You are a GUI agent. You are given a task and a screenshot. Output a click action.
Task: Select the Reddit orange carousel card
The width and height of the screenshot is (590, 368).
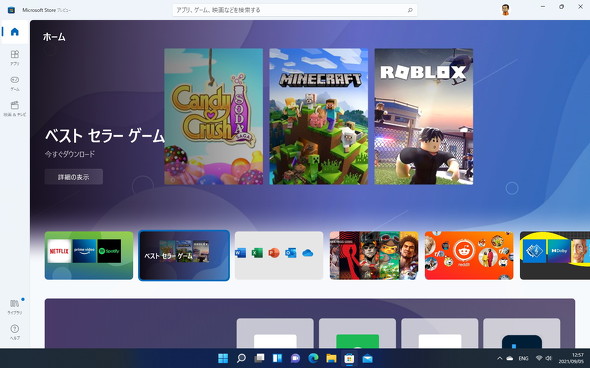pos(469,255)
